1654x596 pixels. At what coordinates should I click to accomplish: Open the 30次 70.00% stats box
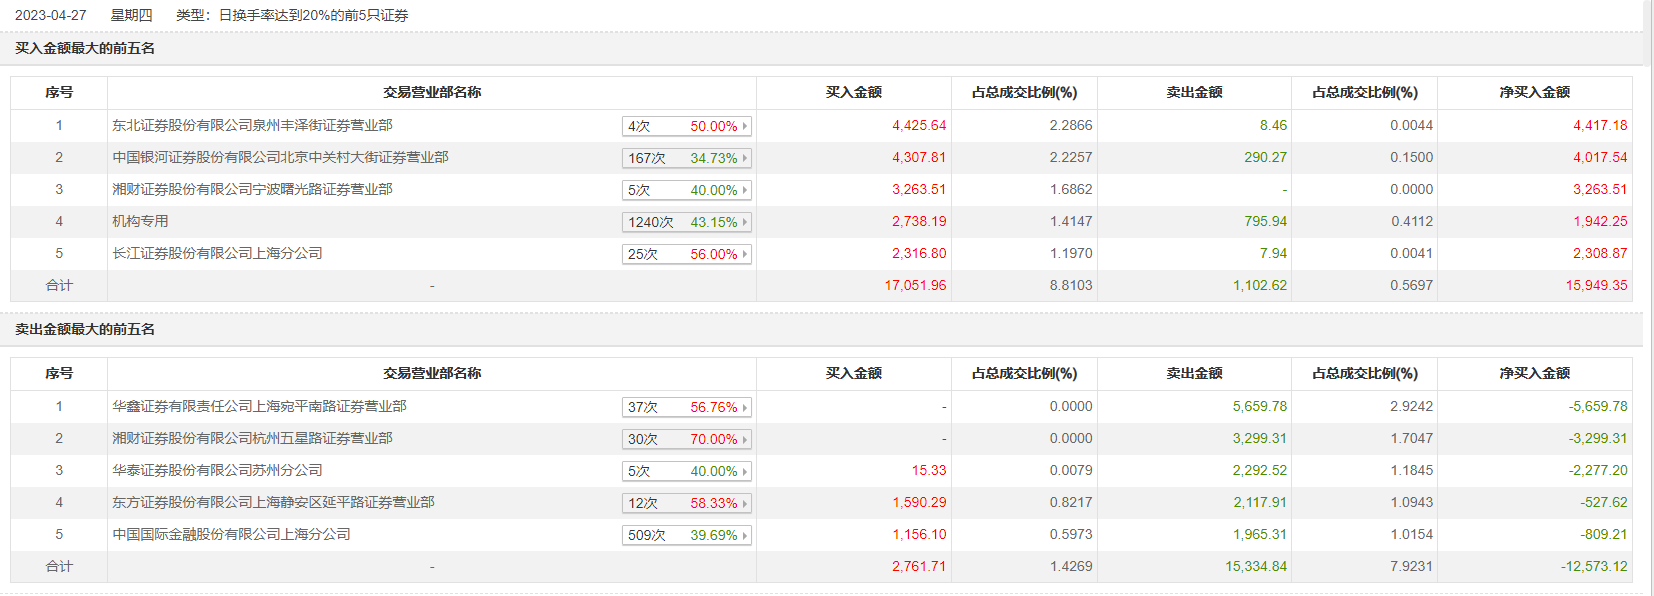[686, 439]
